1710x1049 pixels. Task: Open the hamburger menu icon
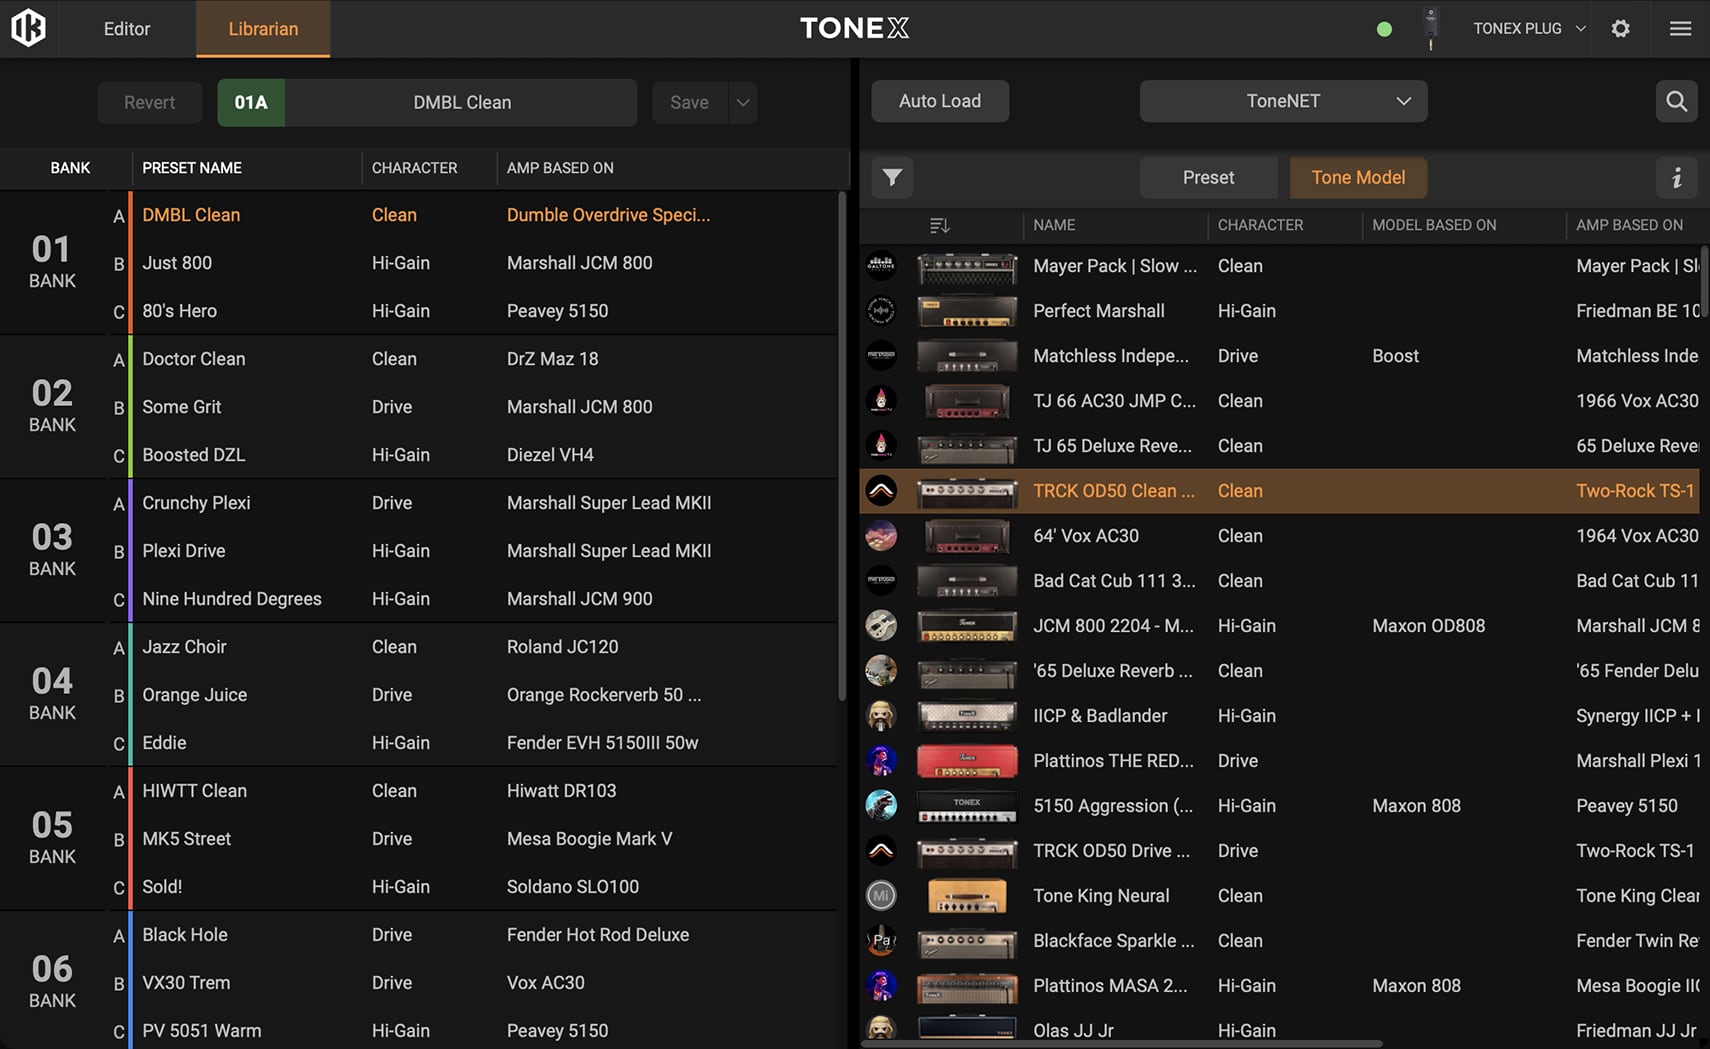click(1680, 28)
